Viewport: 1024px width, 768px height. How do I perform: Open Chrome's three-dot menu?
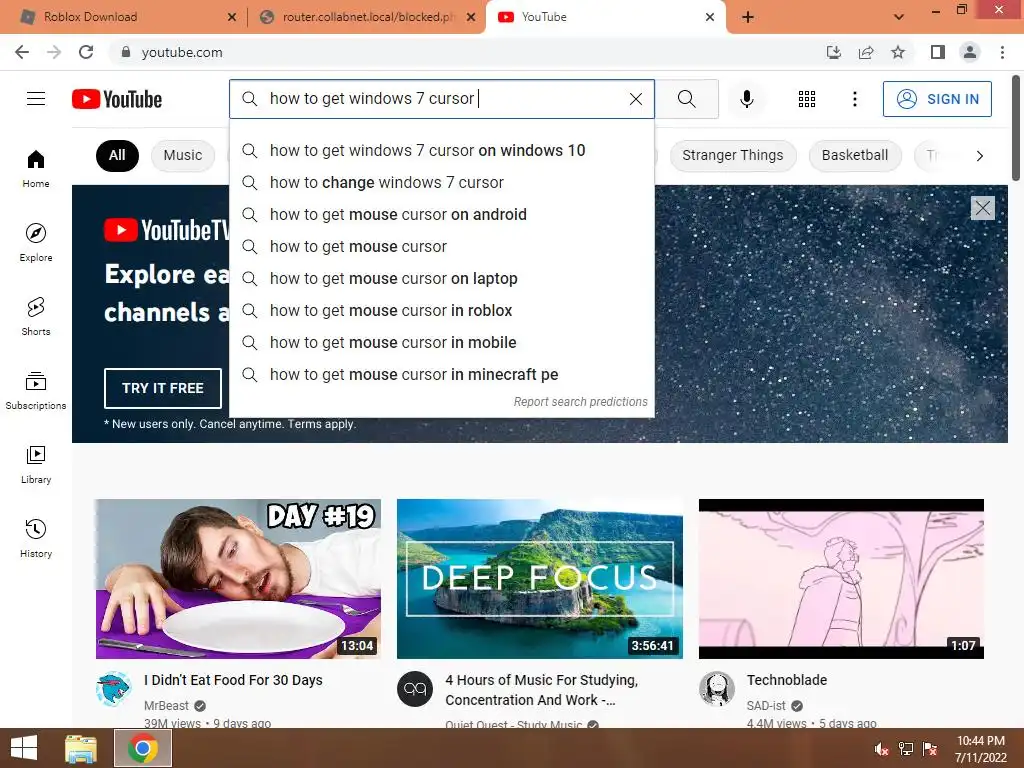coord(1002,52)
